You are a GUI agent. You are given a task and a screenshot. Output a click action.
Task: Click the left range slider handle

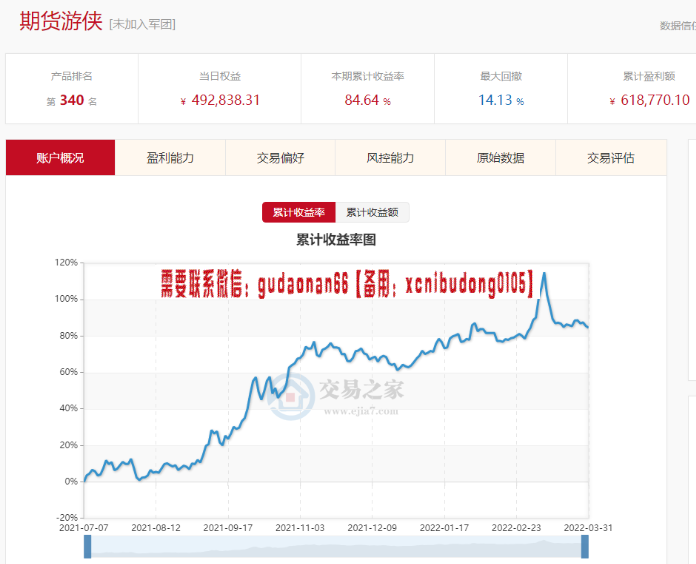coord(87,547)
